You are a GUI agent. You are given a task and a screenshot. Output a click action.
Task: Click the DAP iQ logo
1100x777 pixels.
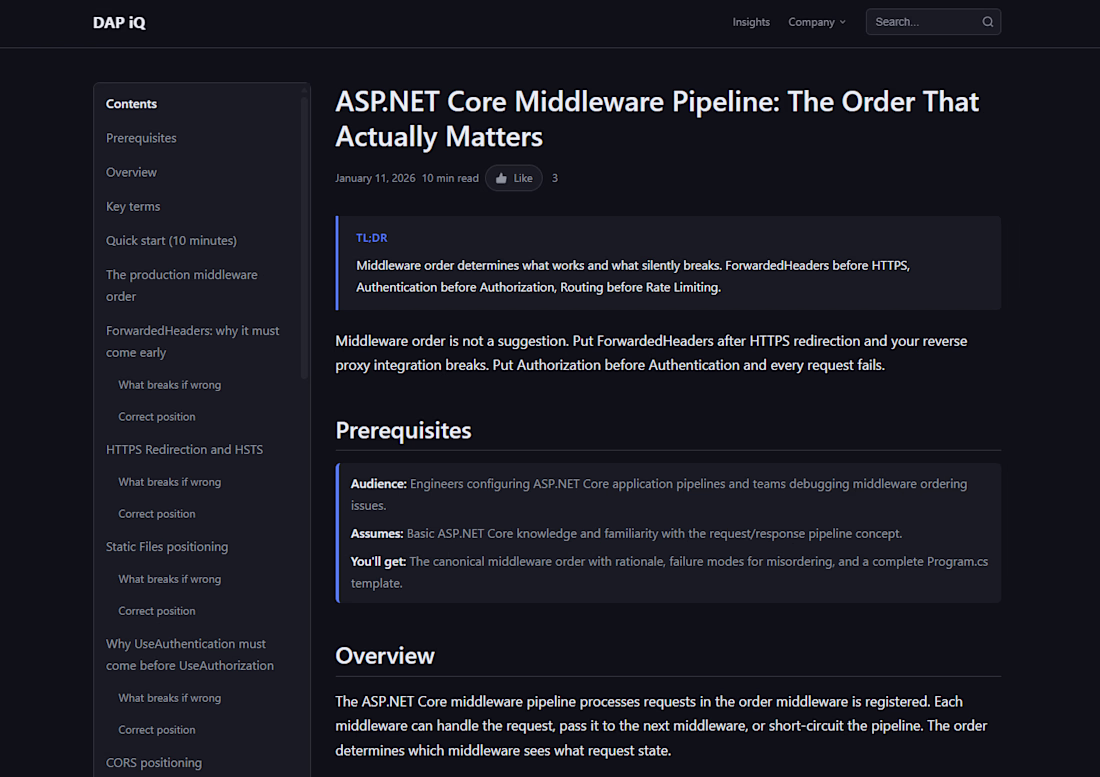[119, 22]
